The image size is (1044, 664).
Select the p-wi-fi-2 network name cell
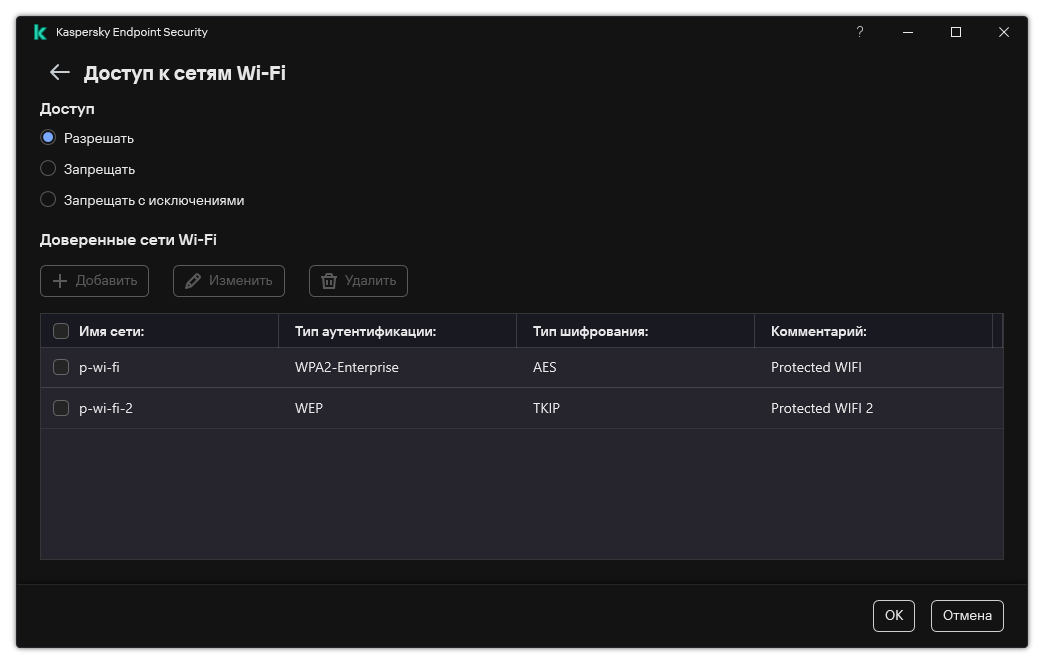click(106, 408)
